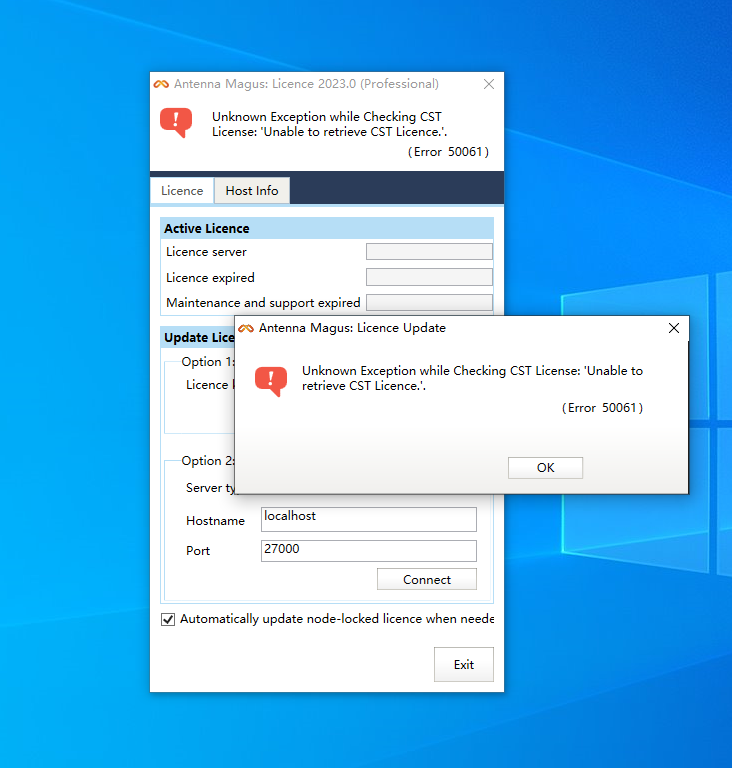Click the Maintenance and support expired field
732x768 pixels.
coord(429,303)
